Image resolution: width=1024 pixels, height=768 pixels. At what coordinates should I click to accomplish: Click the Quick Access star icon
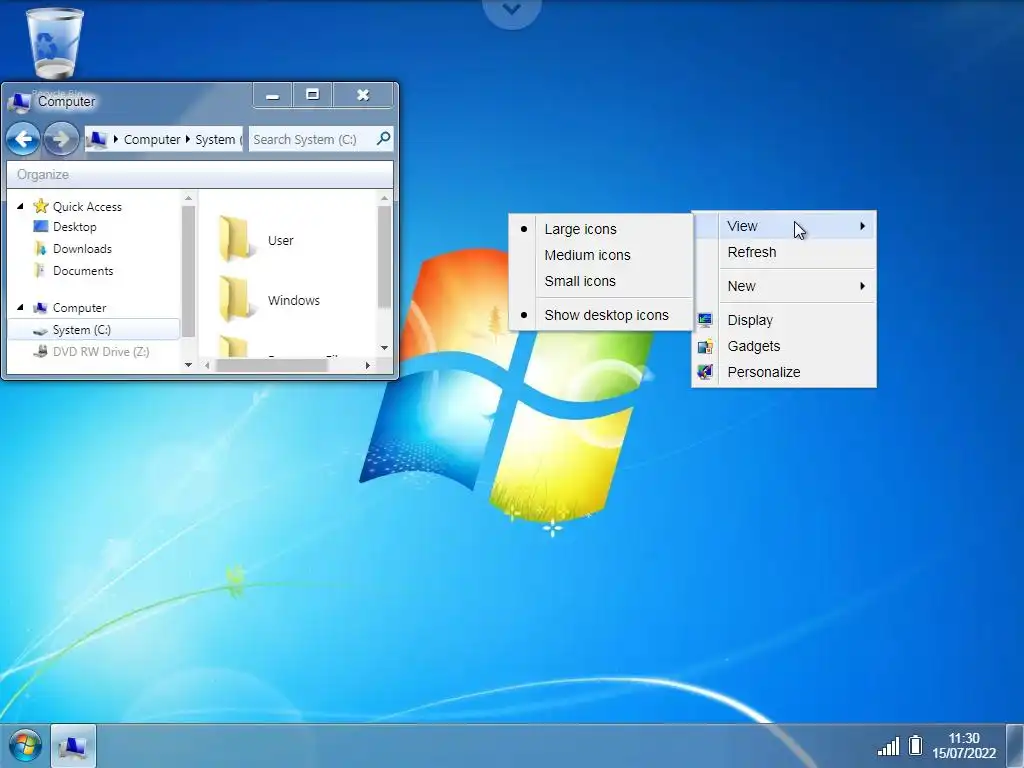click(40, 206)
